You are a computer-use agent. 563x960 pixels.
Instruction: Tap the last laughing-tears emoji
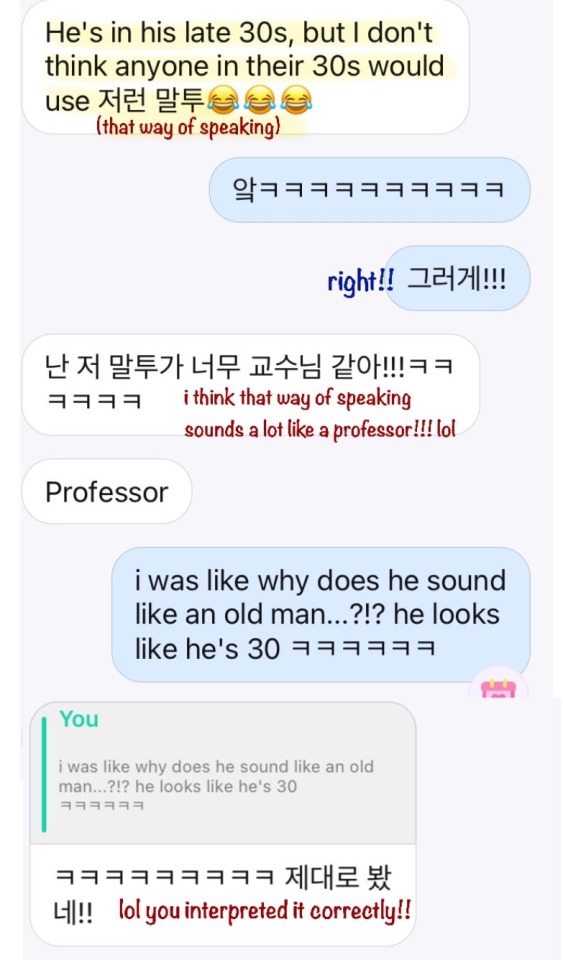pos(296,100)
